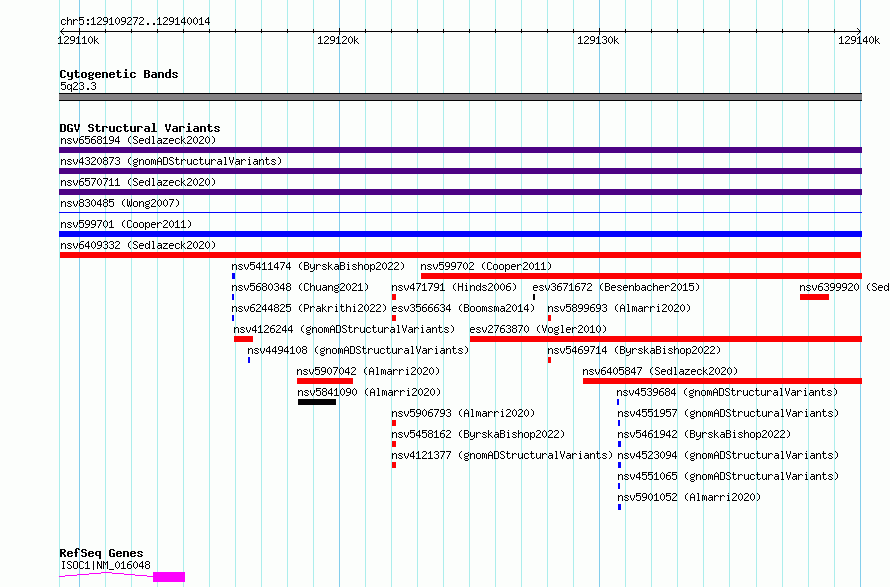Click the thick blue bar of nsv599701
Viewport: 890px width, 587px height.
460,234
